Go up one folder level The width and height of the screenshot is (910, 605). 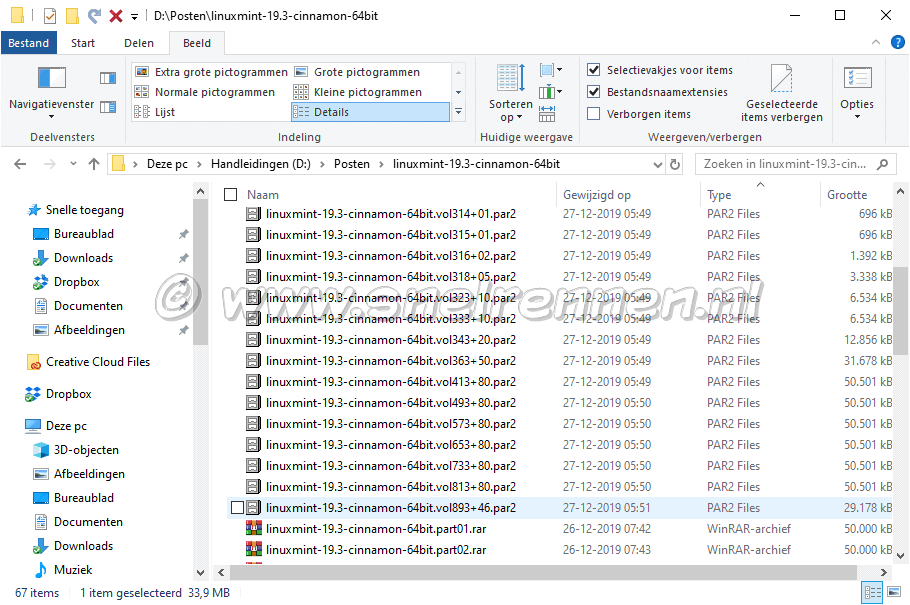pos(94,164)
